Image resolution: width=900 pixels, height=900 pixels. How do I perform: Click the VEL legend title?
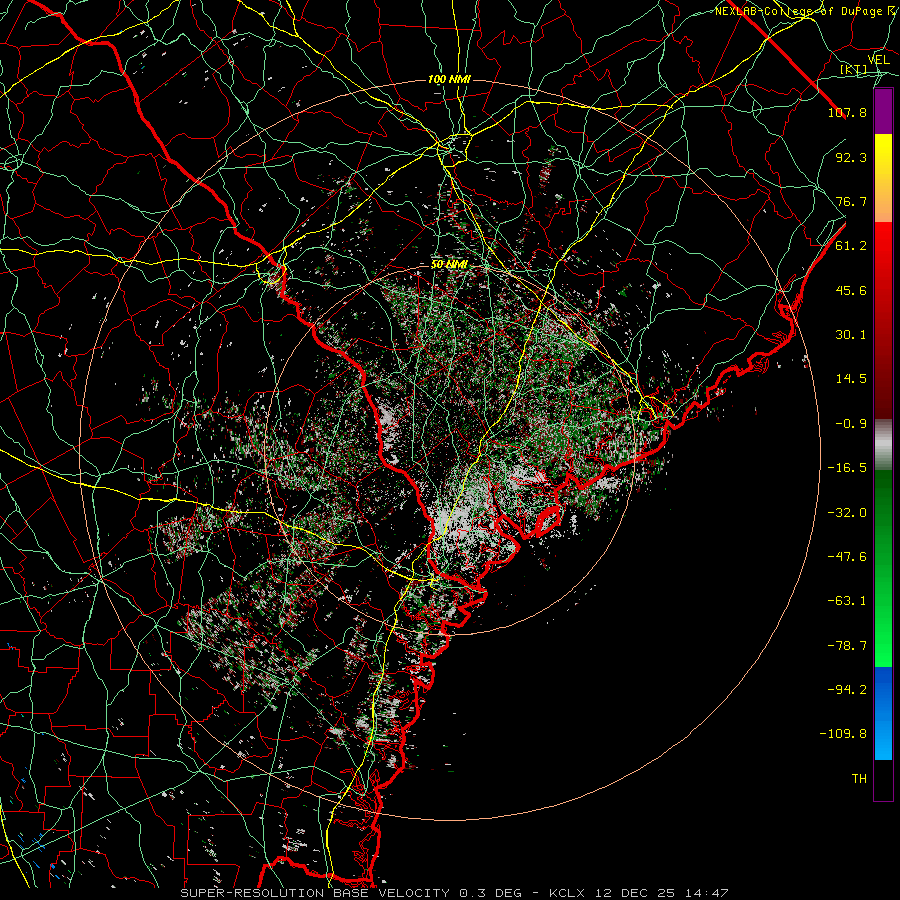pyautogui.click(x=878, y=60)
